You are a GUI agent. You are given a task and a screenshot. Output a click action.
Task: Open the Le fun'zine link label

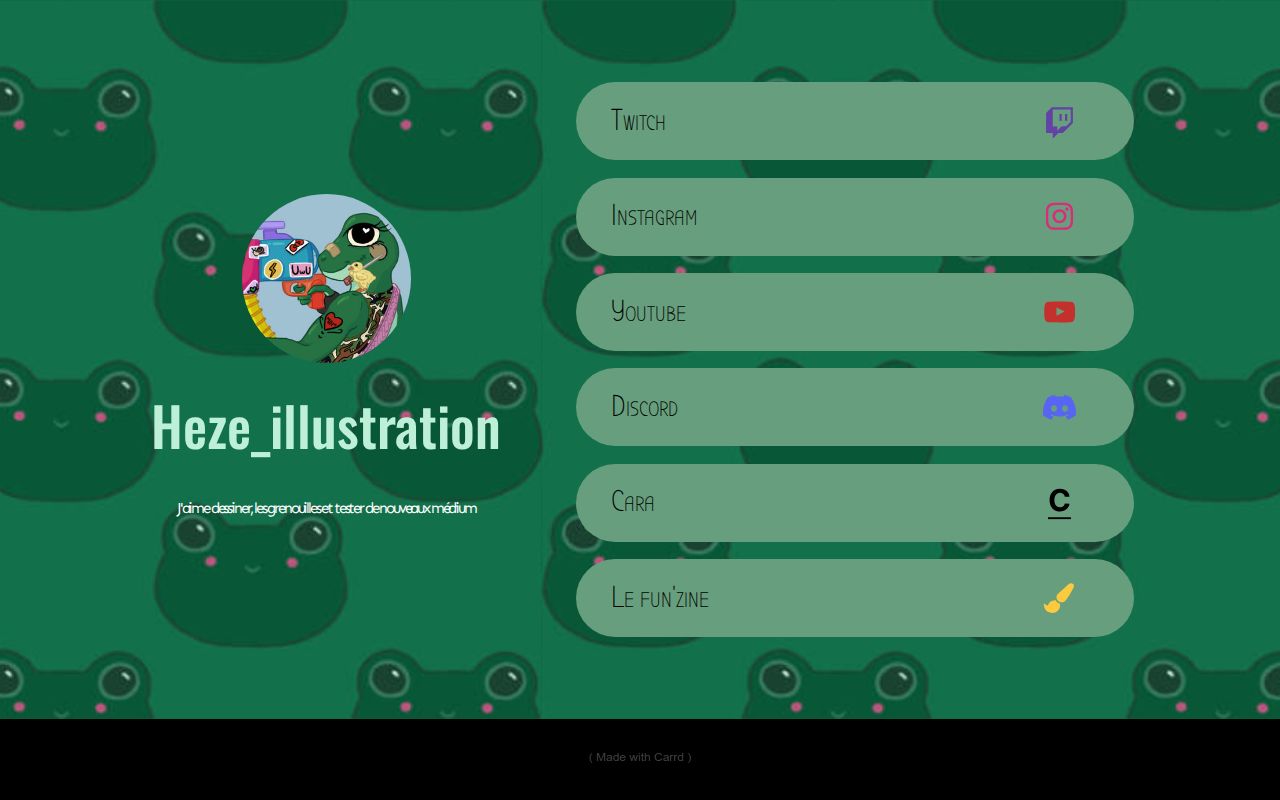point(660,598)
